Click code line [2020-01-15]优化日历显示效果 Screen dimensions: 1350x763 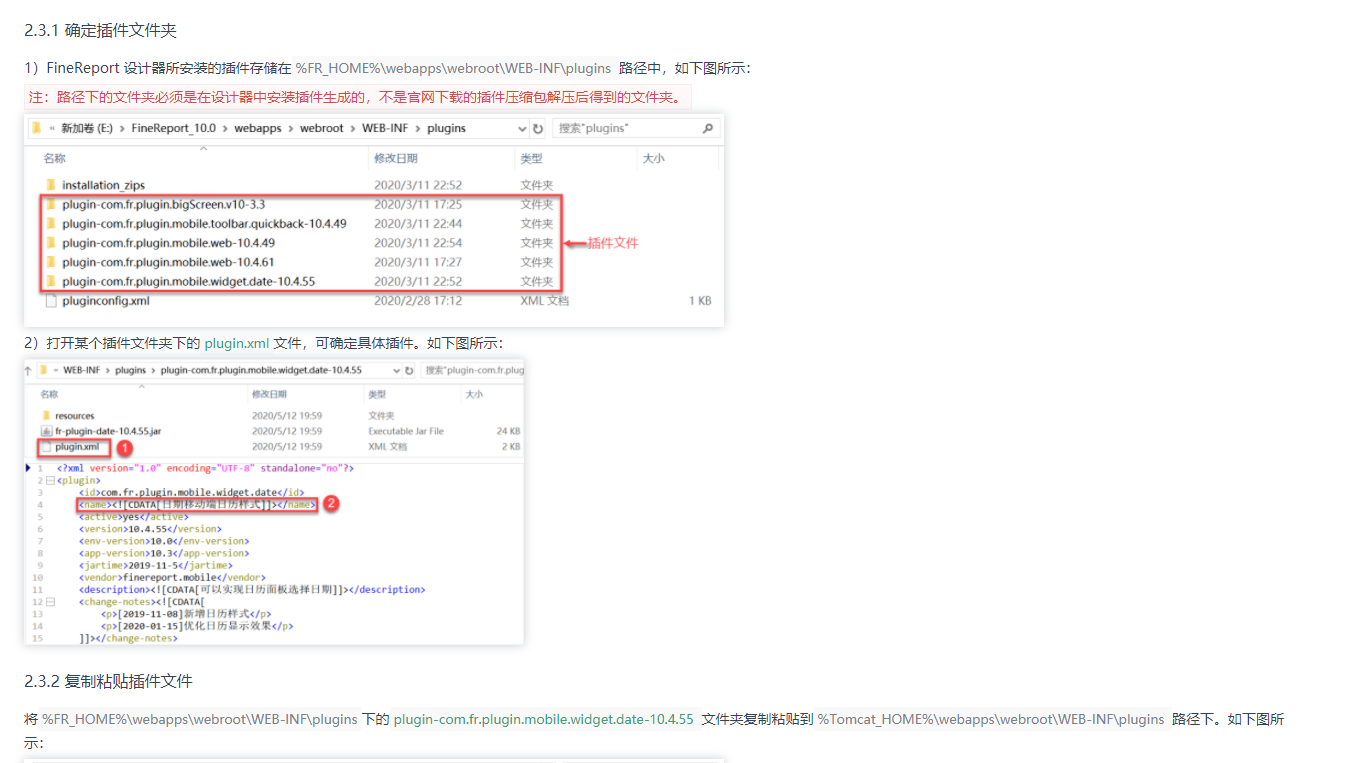pyautogui.click(x=197, y=626)
